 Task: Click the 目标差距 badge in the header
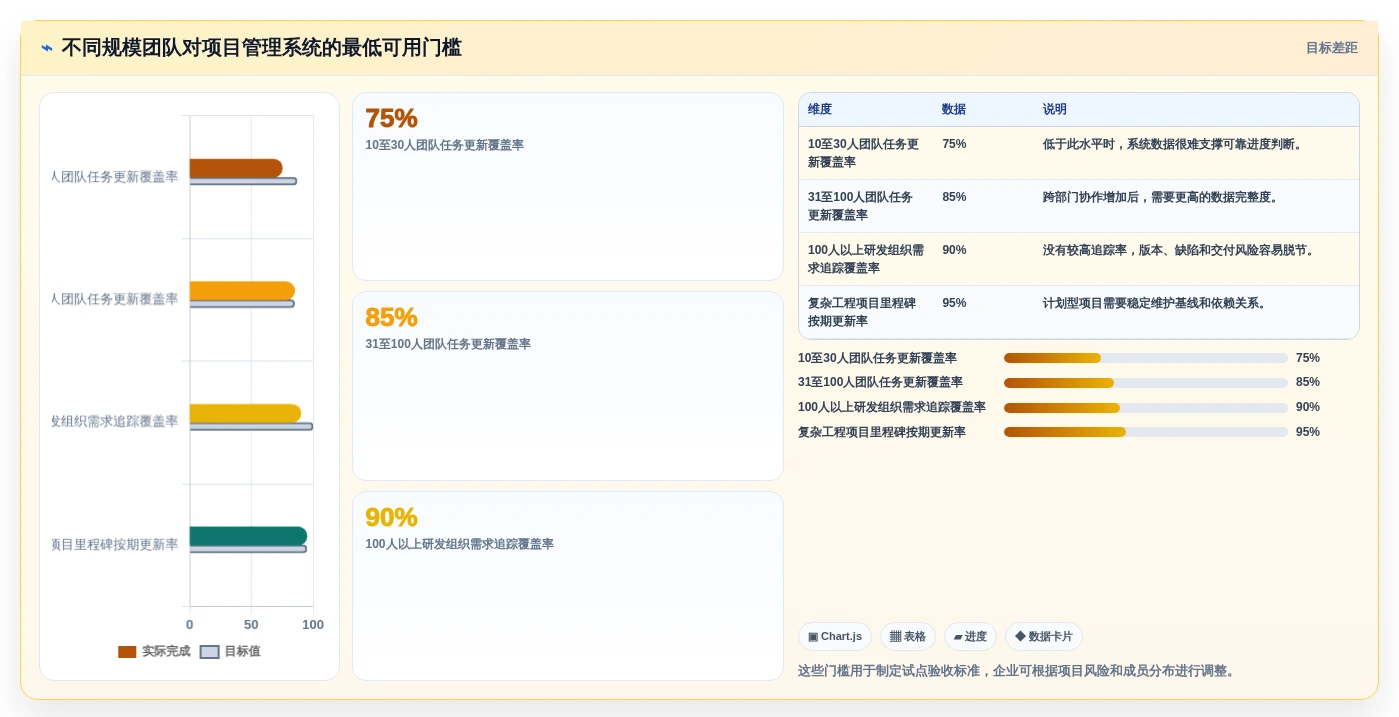1331,48
